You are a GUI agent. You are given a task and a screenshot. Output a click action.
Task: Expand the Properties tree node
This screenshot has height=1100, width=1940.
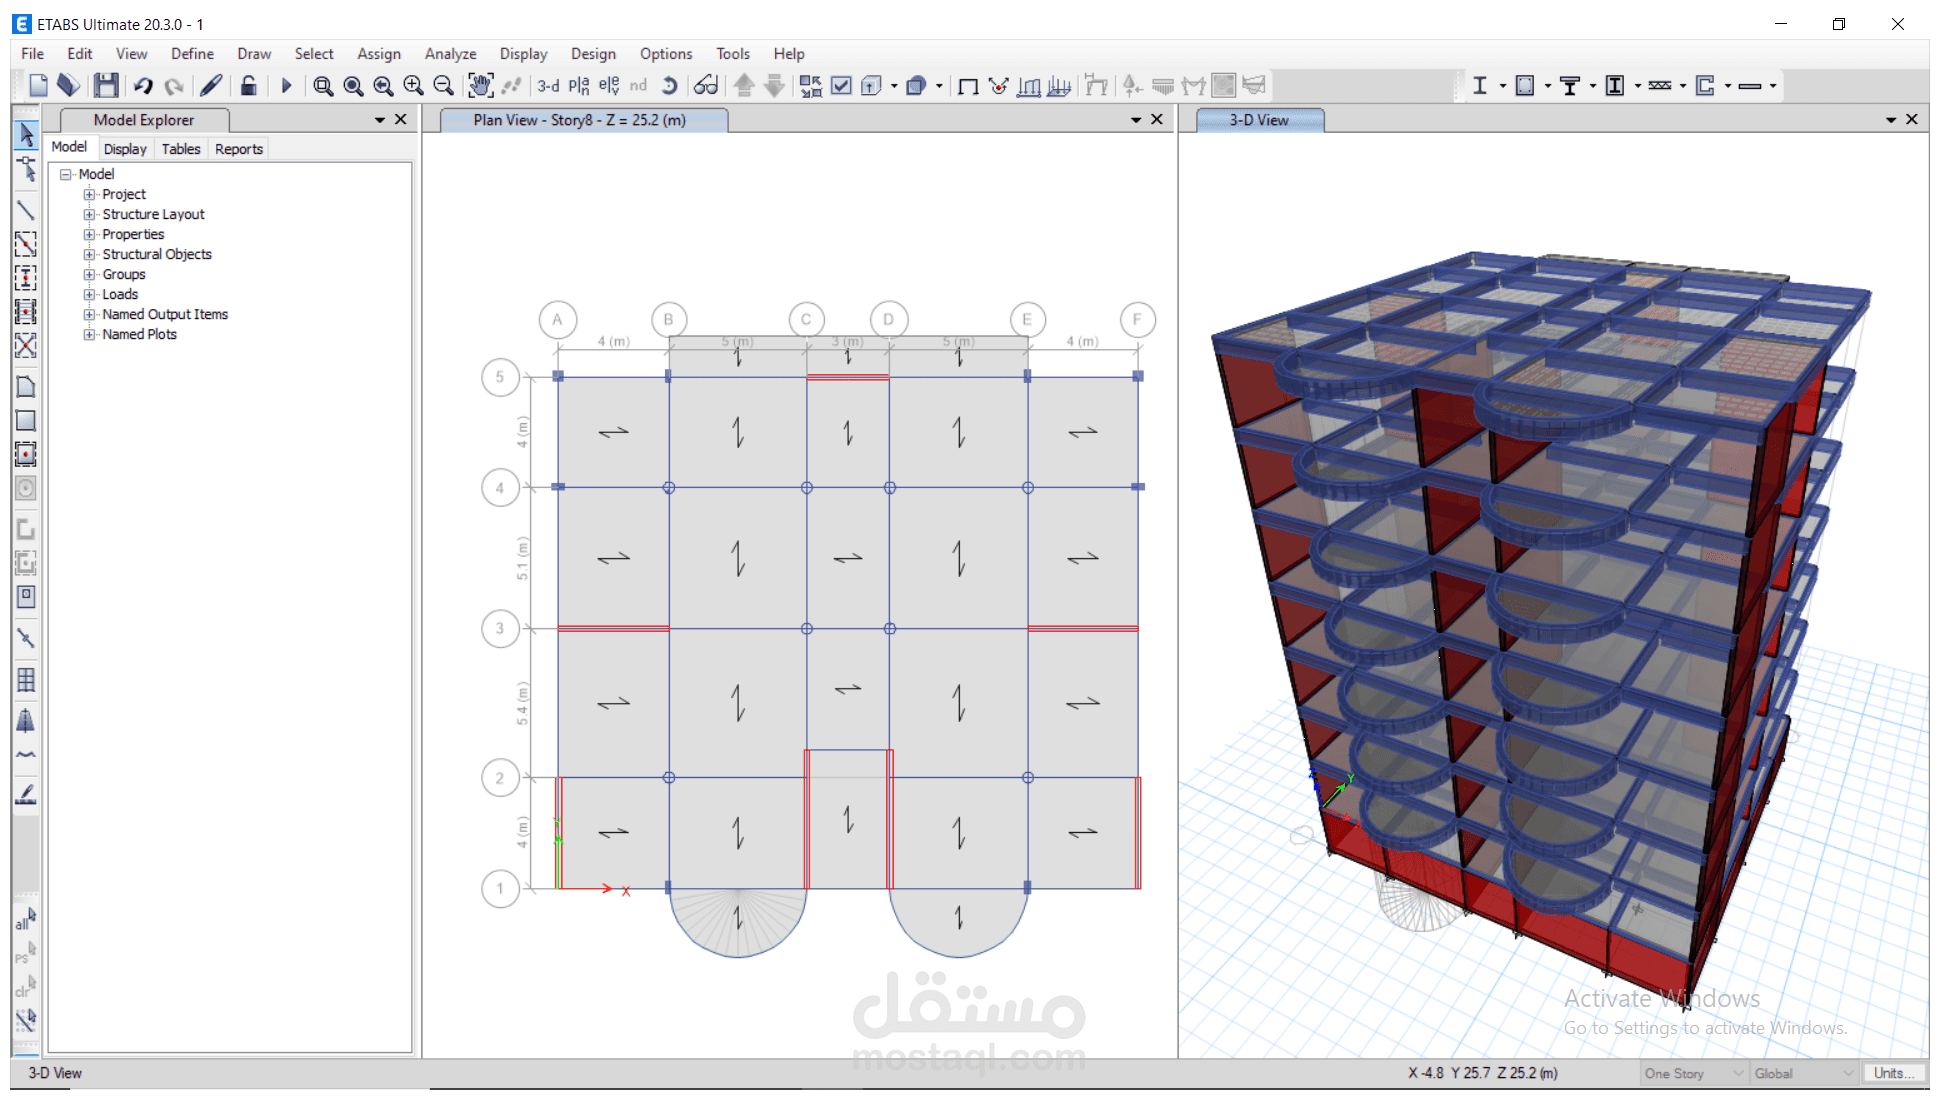(x=89, y=234)
